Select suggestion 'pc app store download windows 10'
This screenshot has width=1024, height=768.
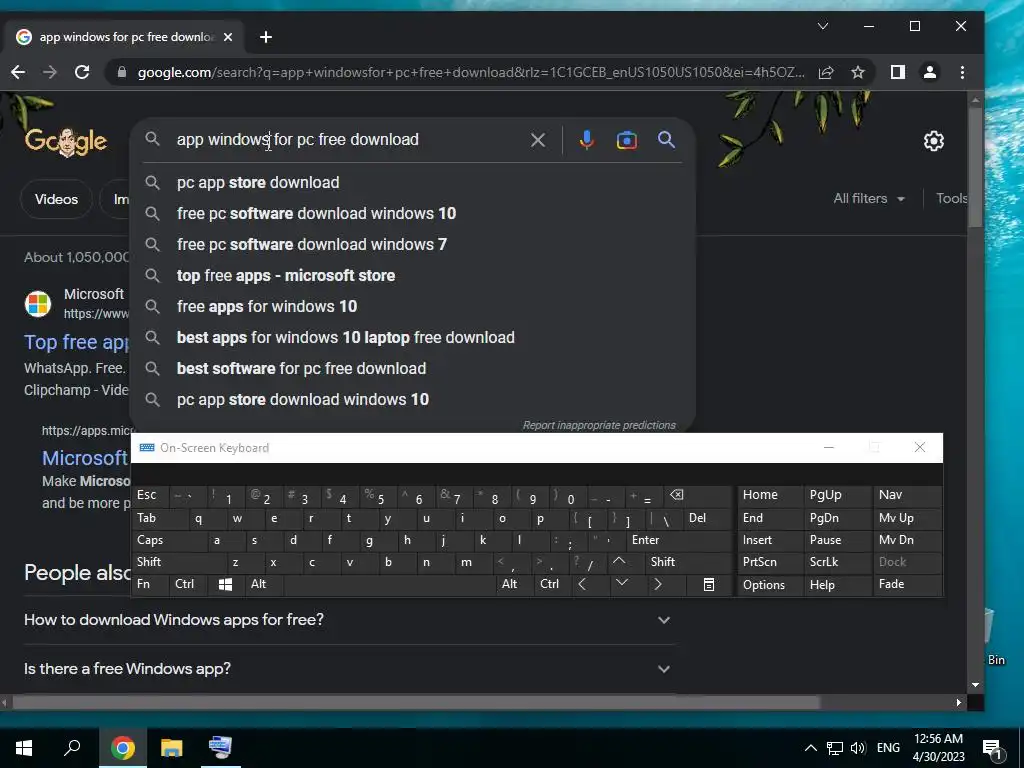coord(413,400)
